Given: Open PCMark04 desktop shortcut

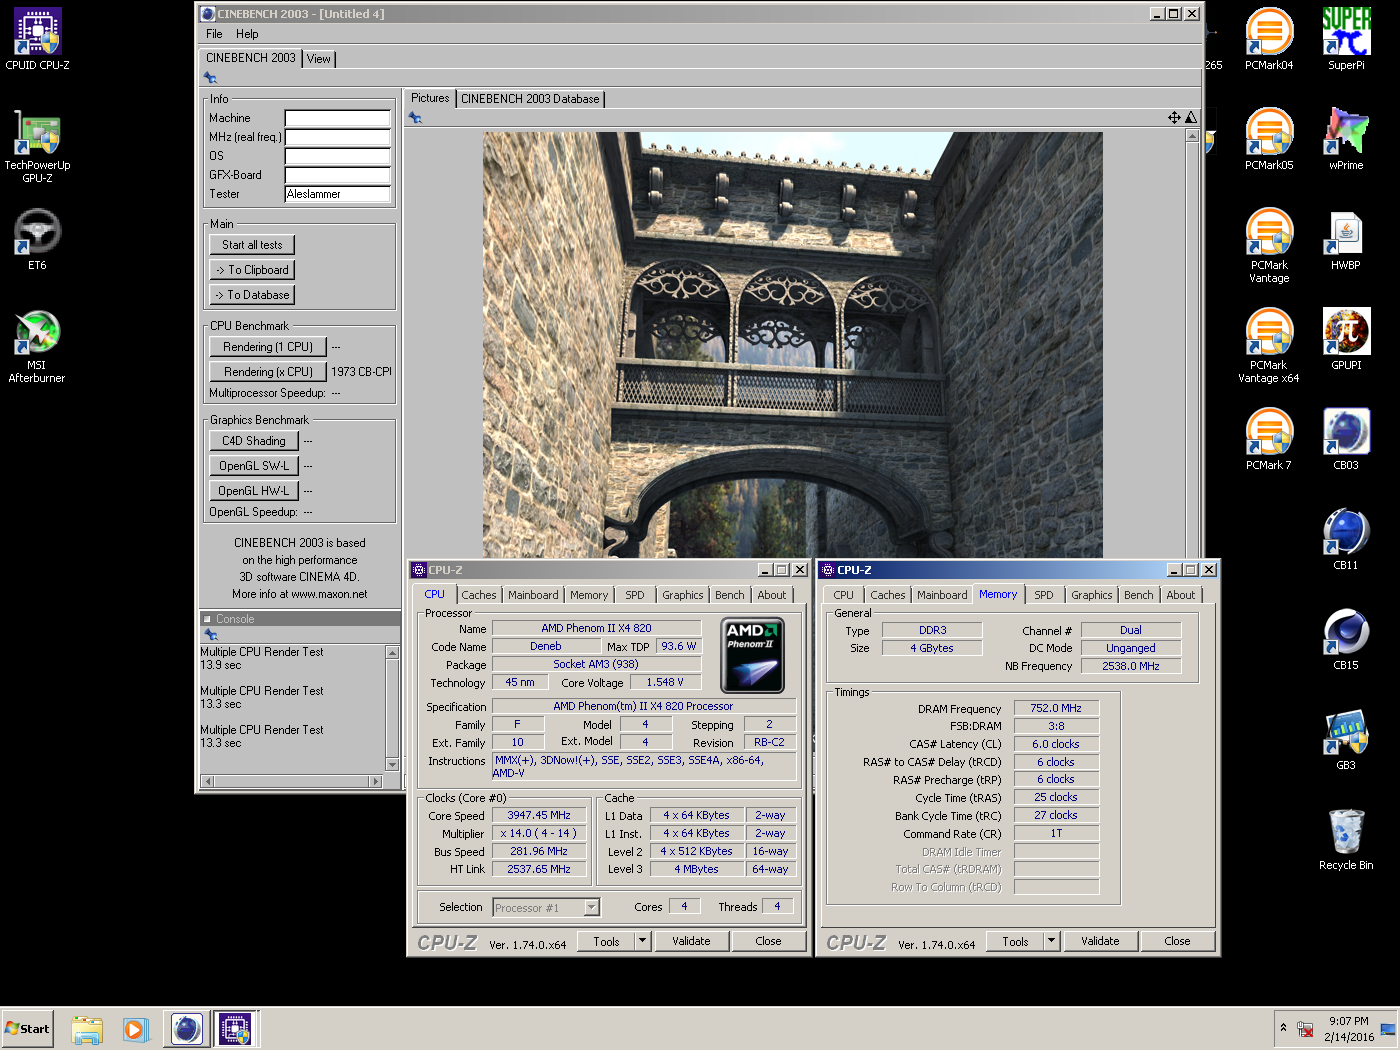Looking at the screenshot, I should (x=1269, y=39).
